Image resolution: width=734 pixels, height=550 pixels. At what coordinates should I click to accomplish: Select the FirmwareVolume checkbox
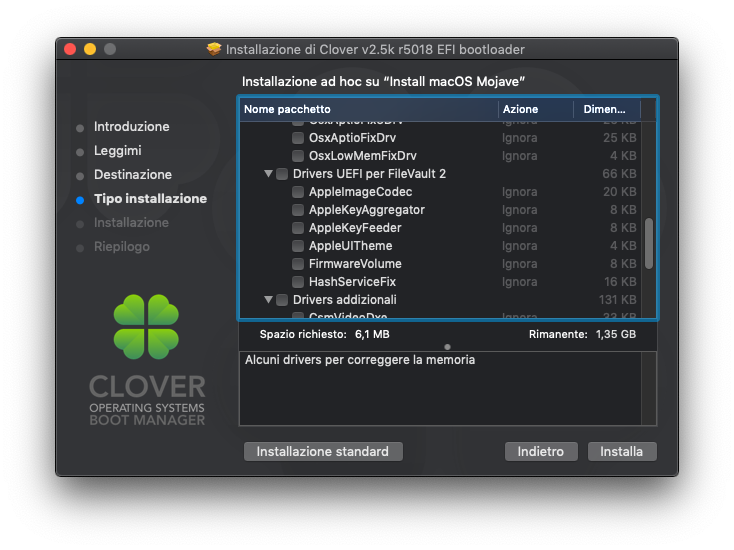298,264
